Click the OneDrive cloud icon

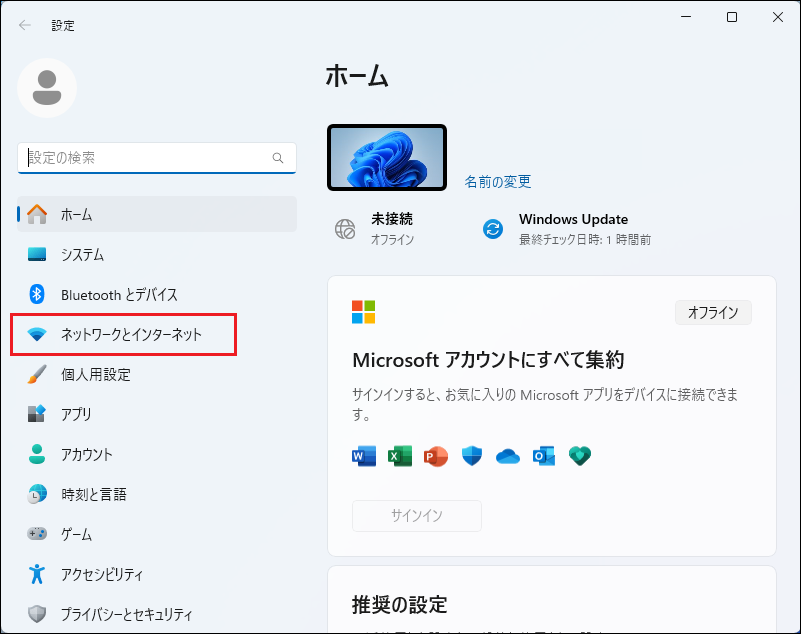[x=508, y=456]
